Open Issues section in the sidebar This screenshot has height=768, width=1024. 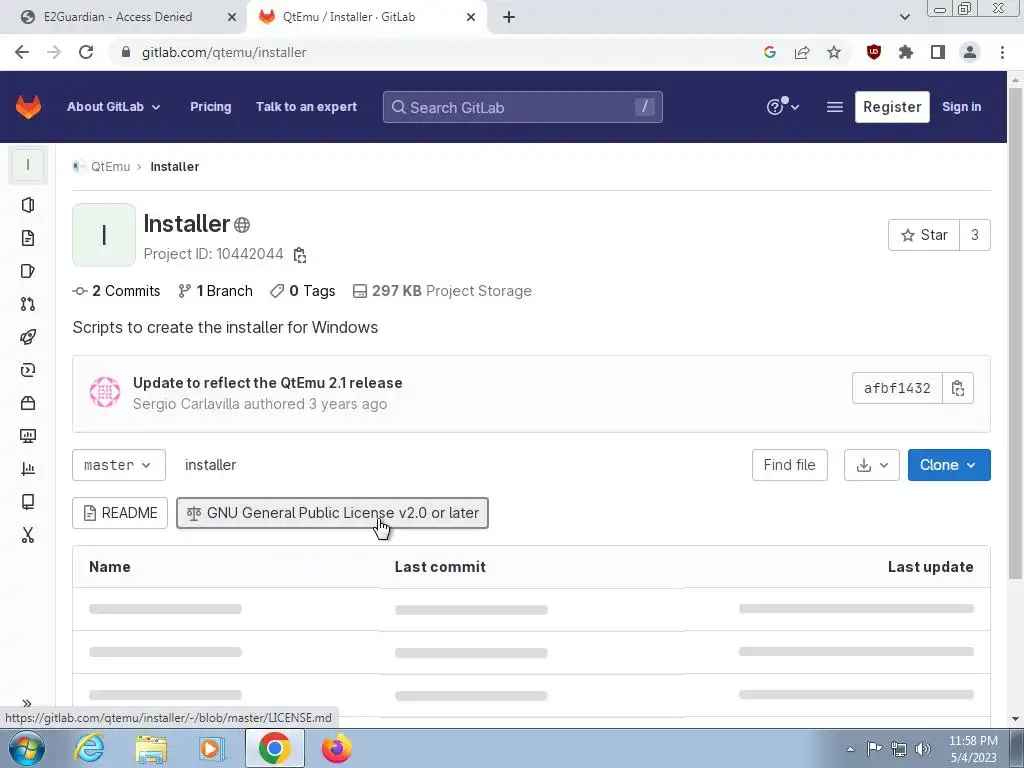click(27, 271)
